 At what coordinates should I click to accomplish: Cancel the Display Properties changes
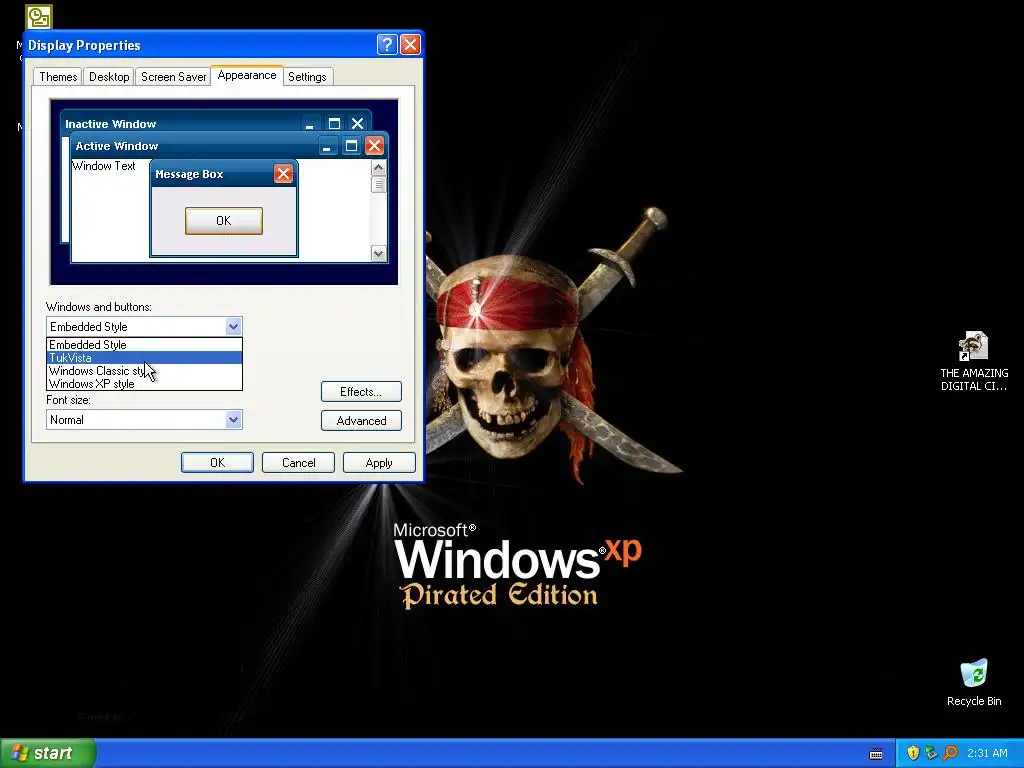pyautogui.click(x=298, y=462)
